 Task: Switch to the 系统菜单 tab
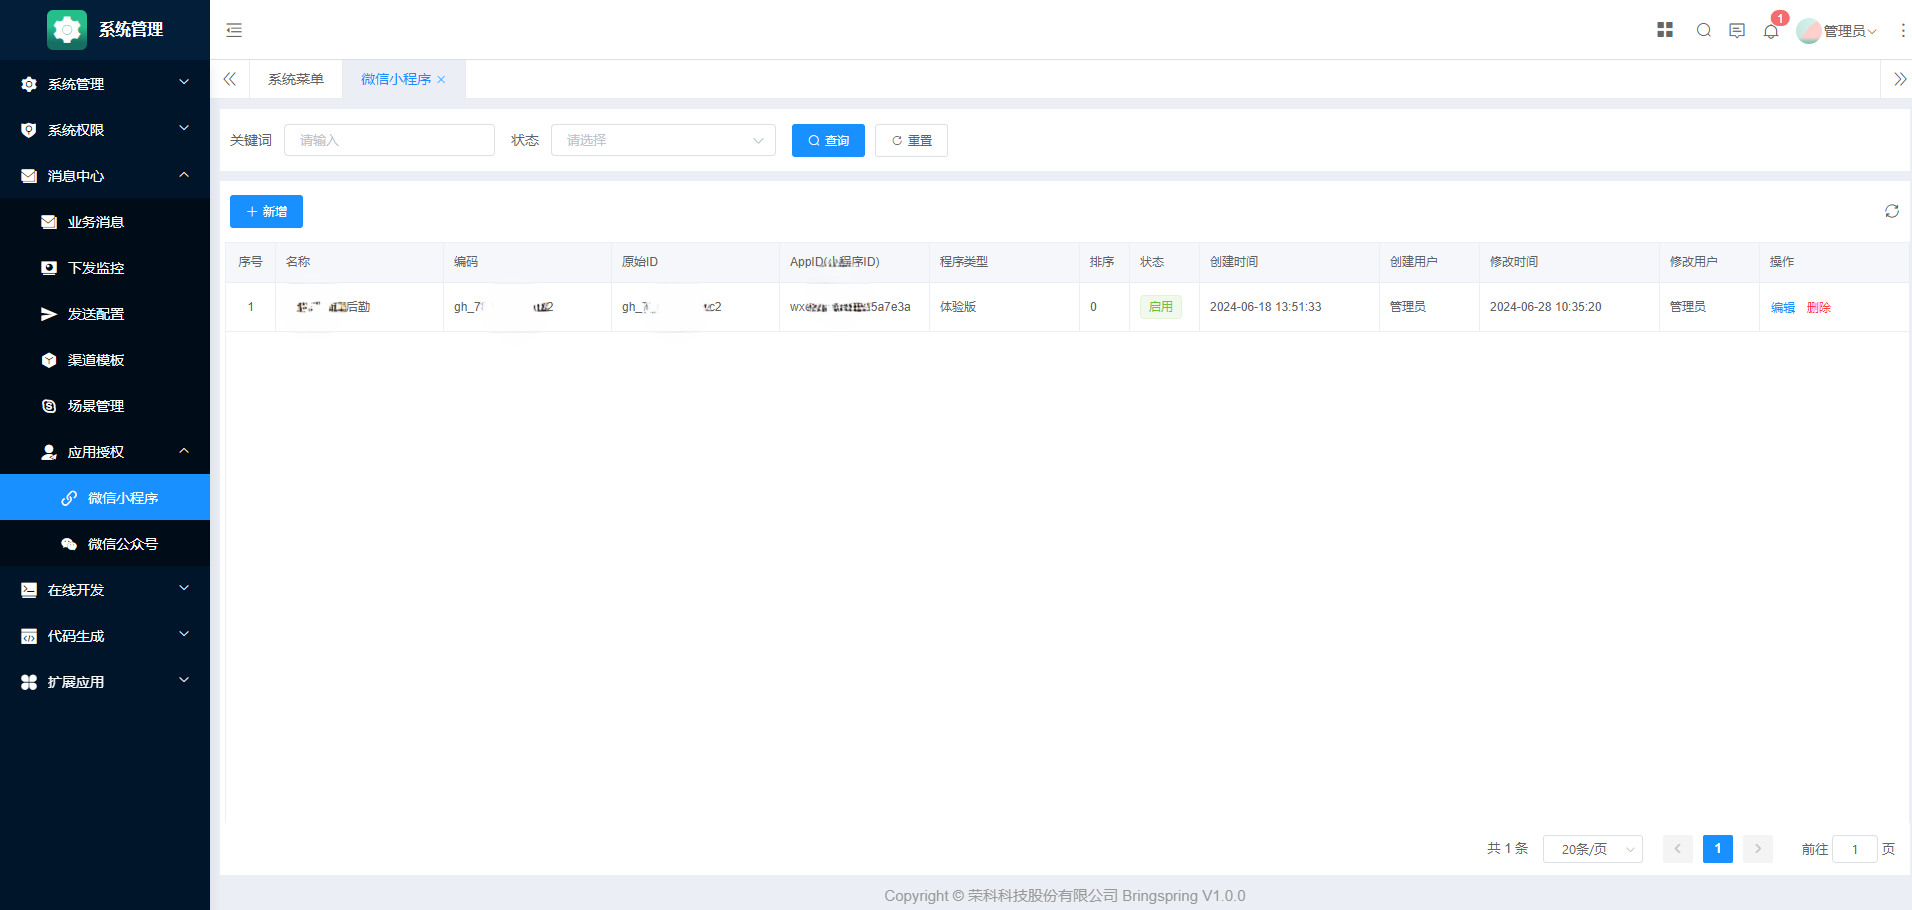pos(295,79)
